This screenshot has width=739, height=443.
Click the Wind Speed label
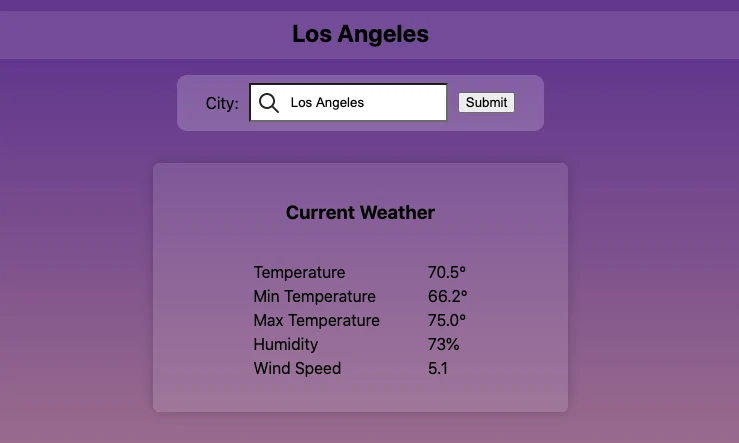coord(297,369)
